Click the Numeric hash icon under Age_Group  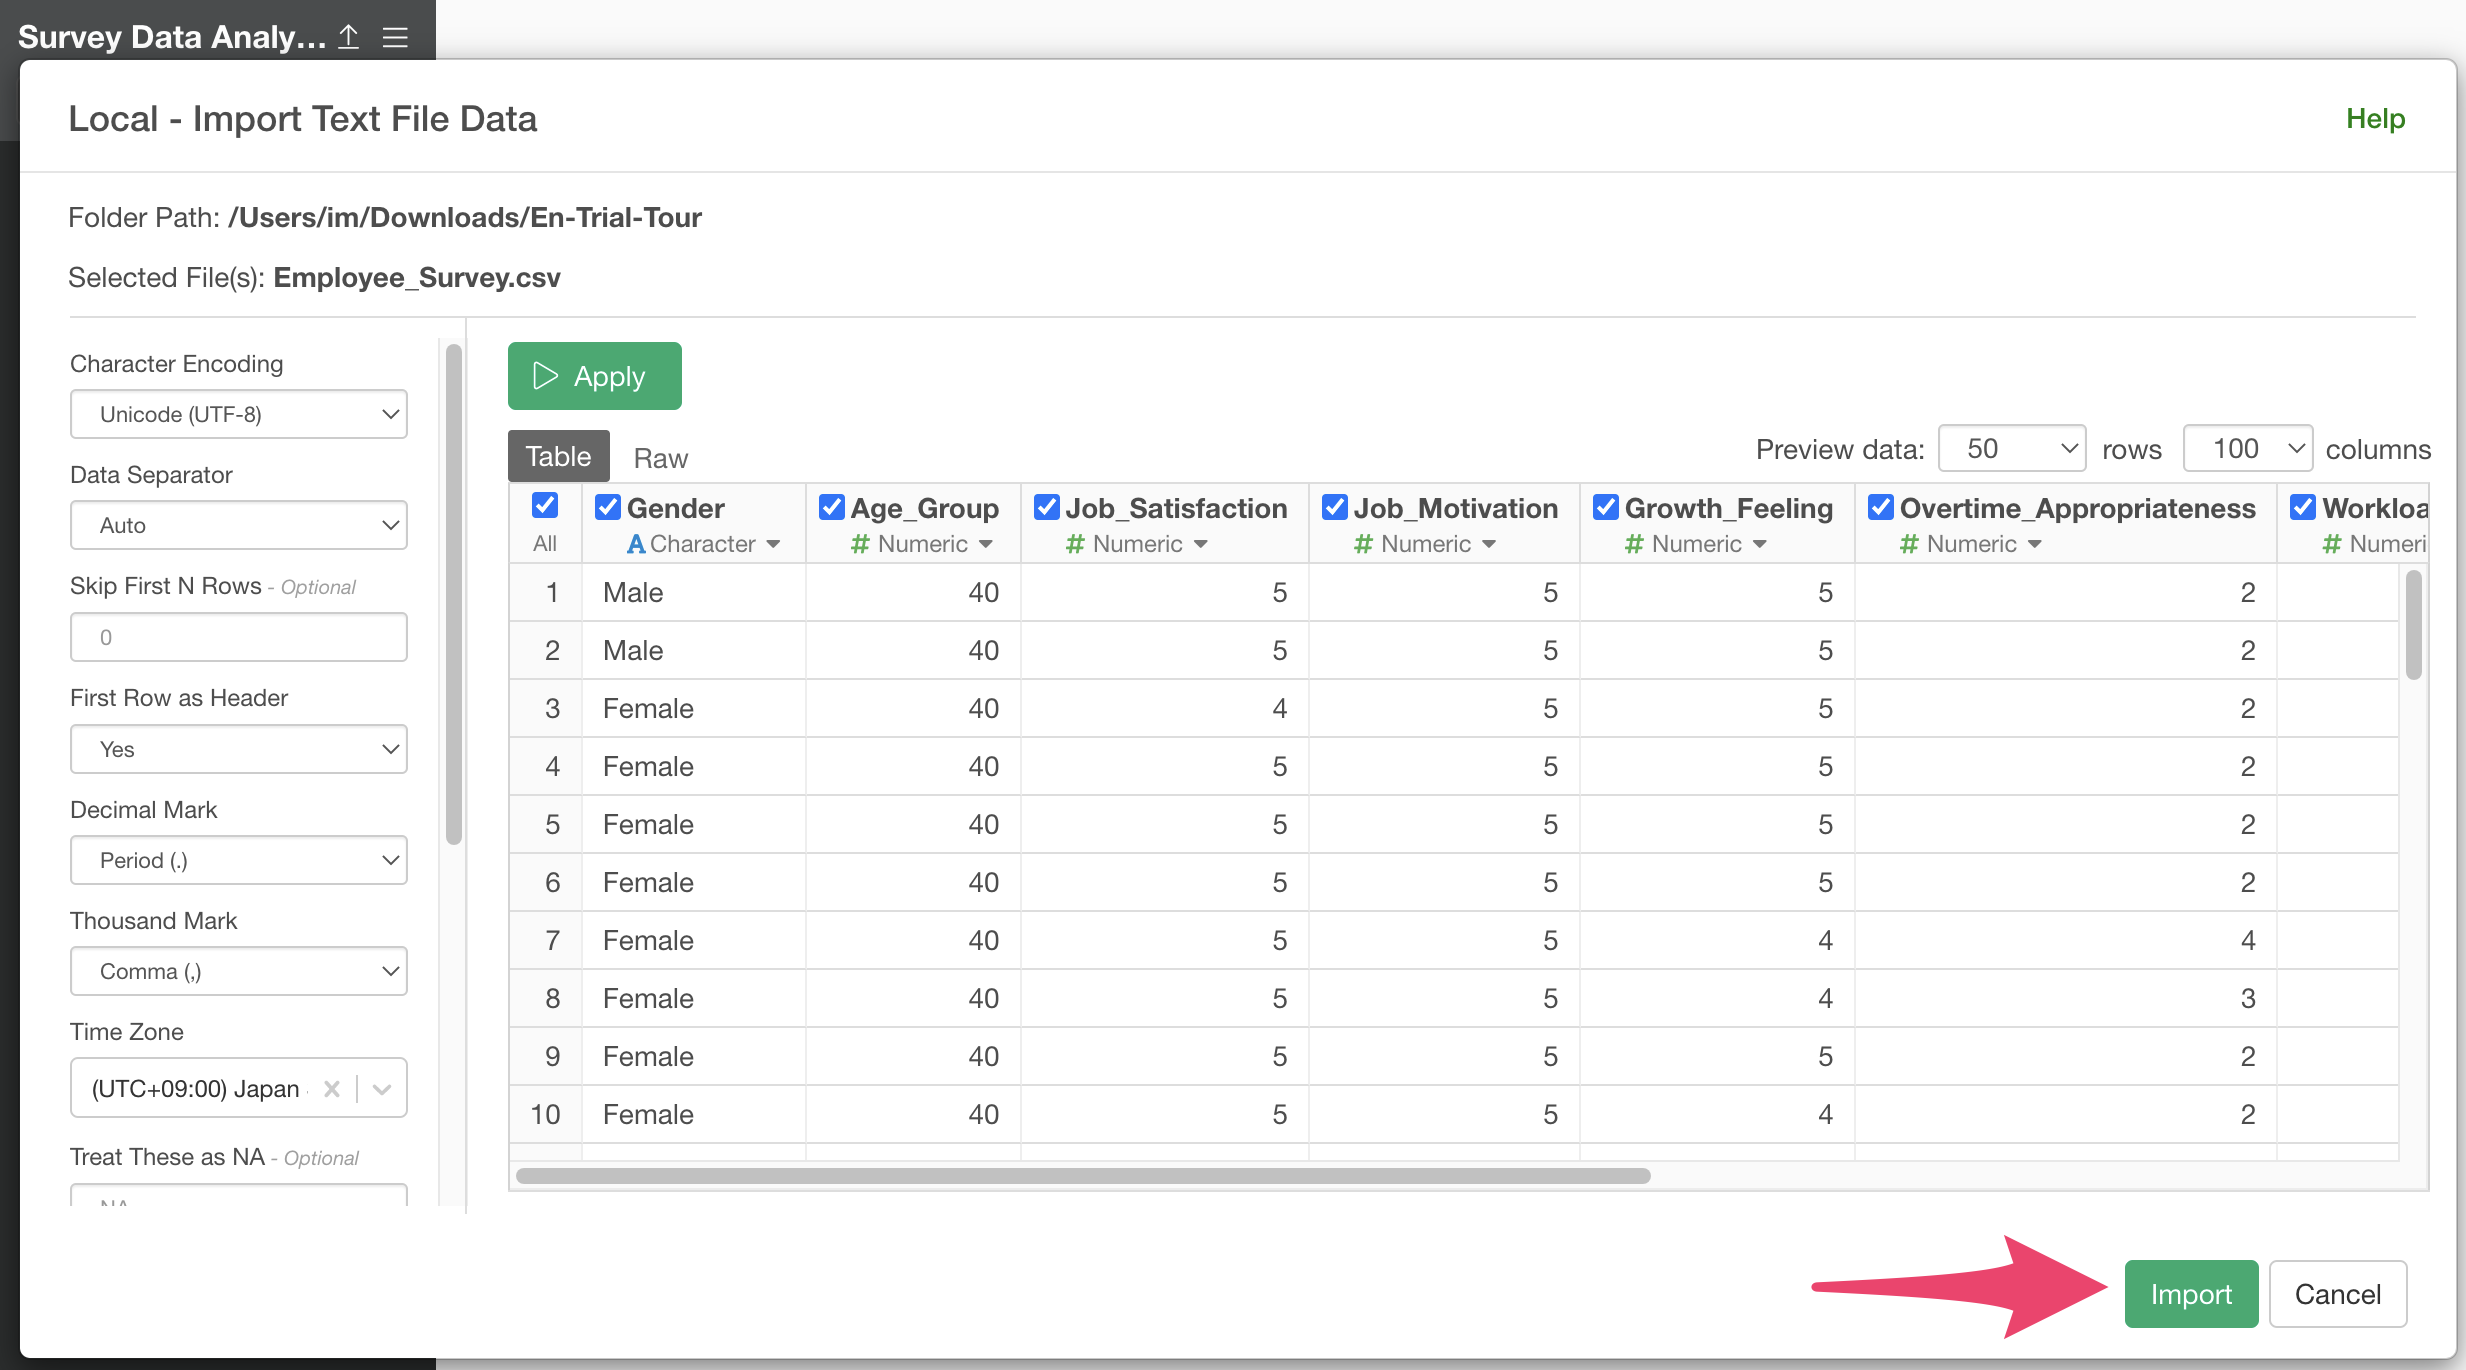(859, 544)
